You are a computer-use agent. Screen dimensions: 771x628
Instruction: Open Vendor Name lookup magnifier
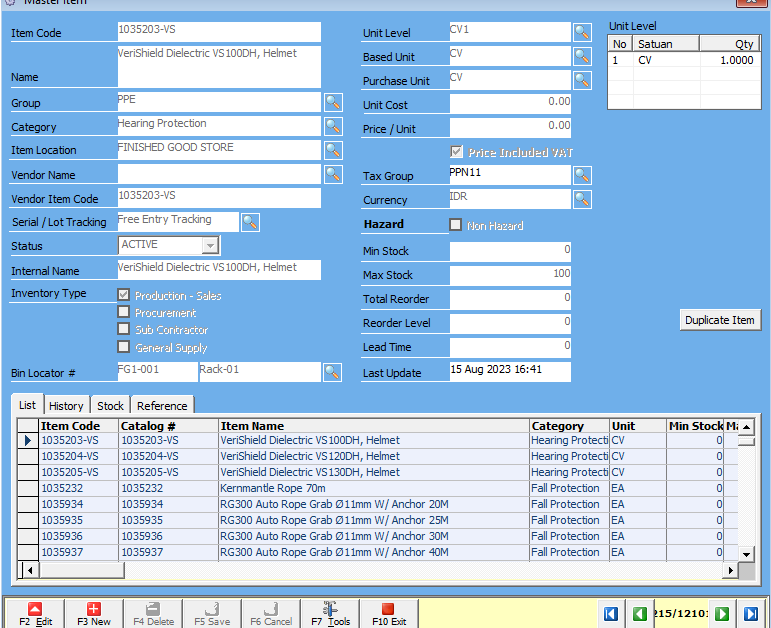(x=333, y=174)
